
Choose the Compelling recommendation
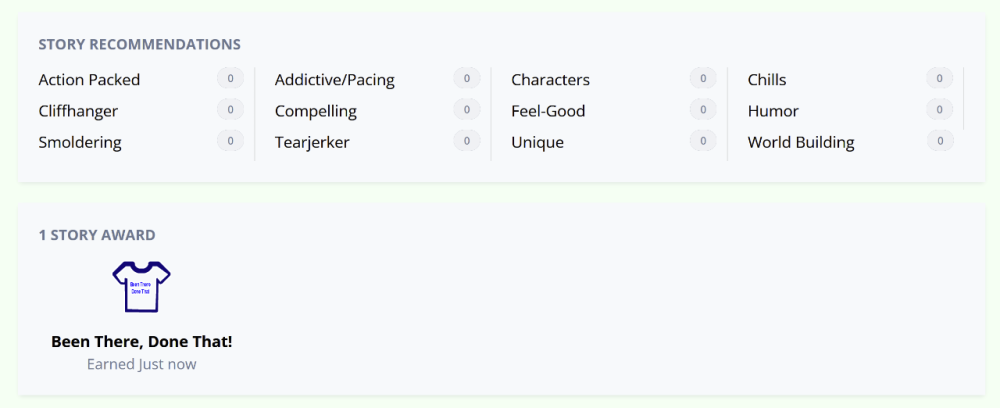pos(316,111)
